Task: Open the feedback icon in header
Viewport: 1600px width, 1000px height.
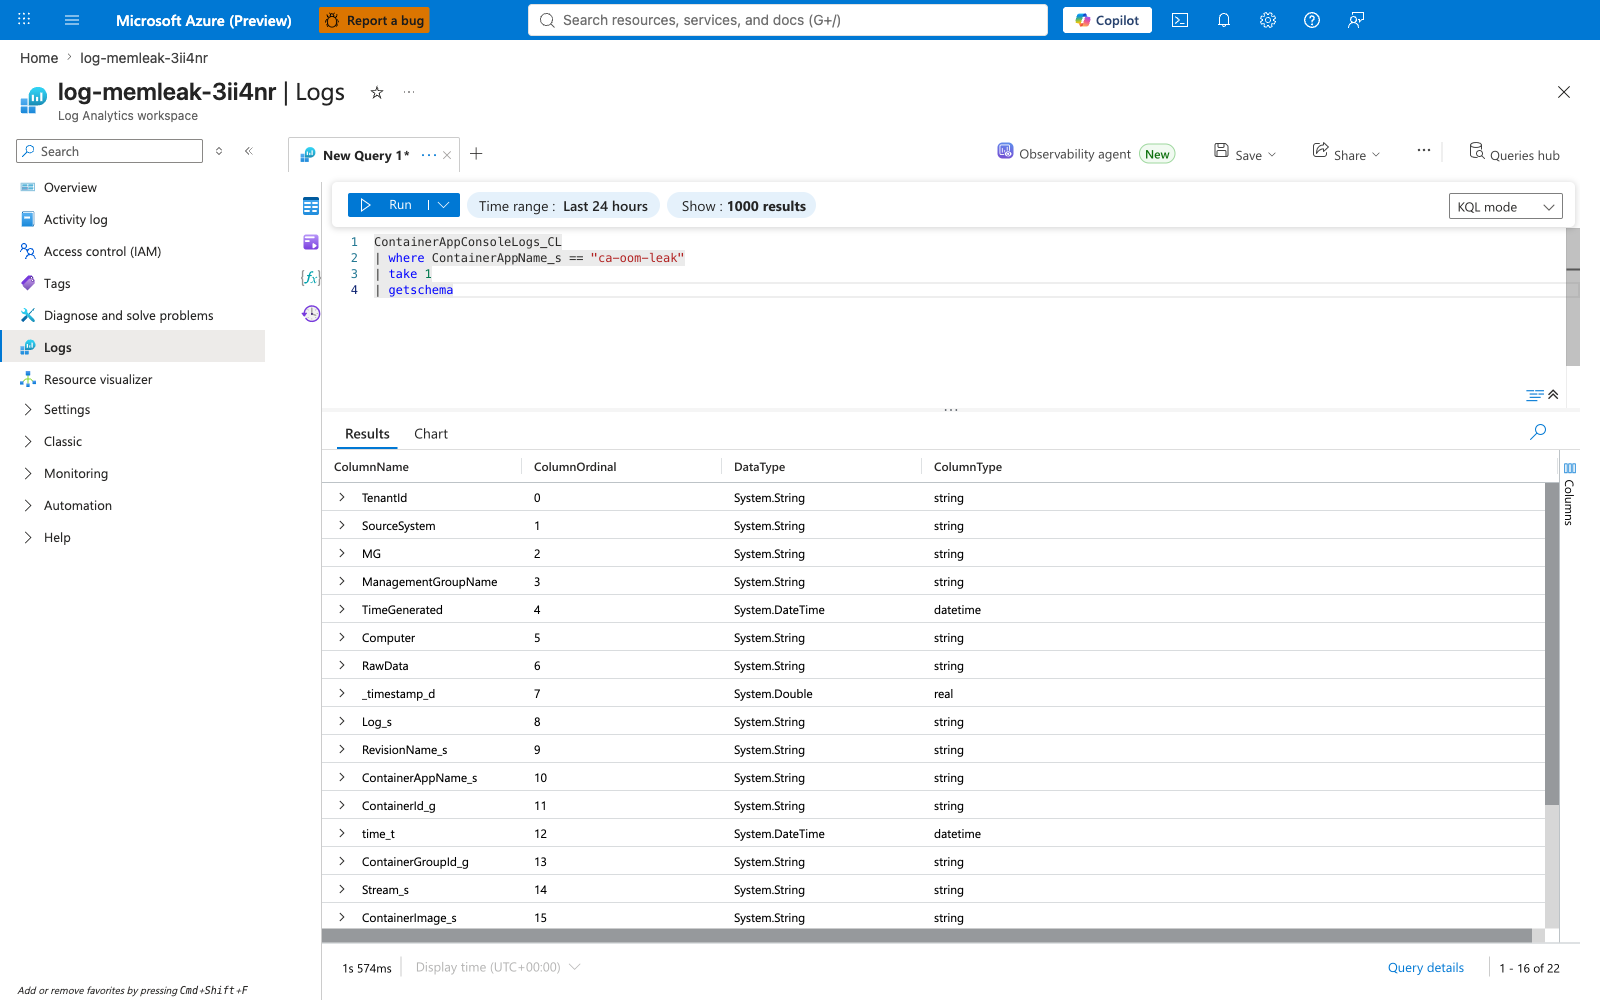Action: [x=1356, y=20]
